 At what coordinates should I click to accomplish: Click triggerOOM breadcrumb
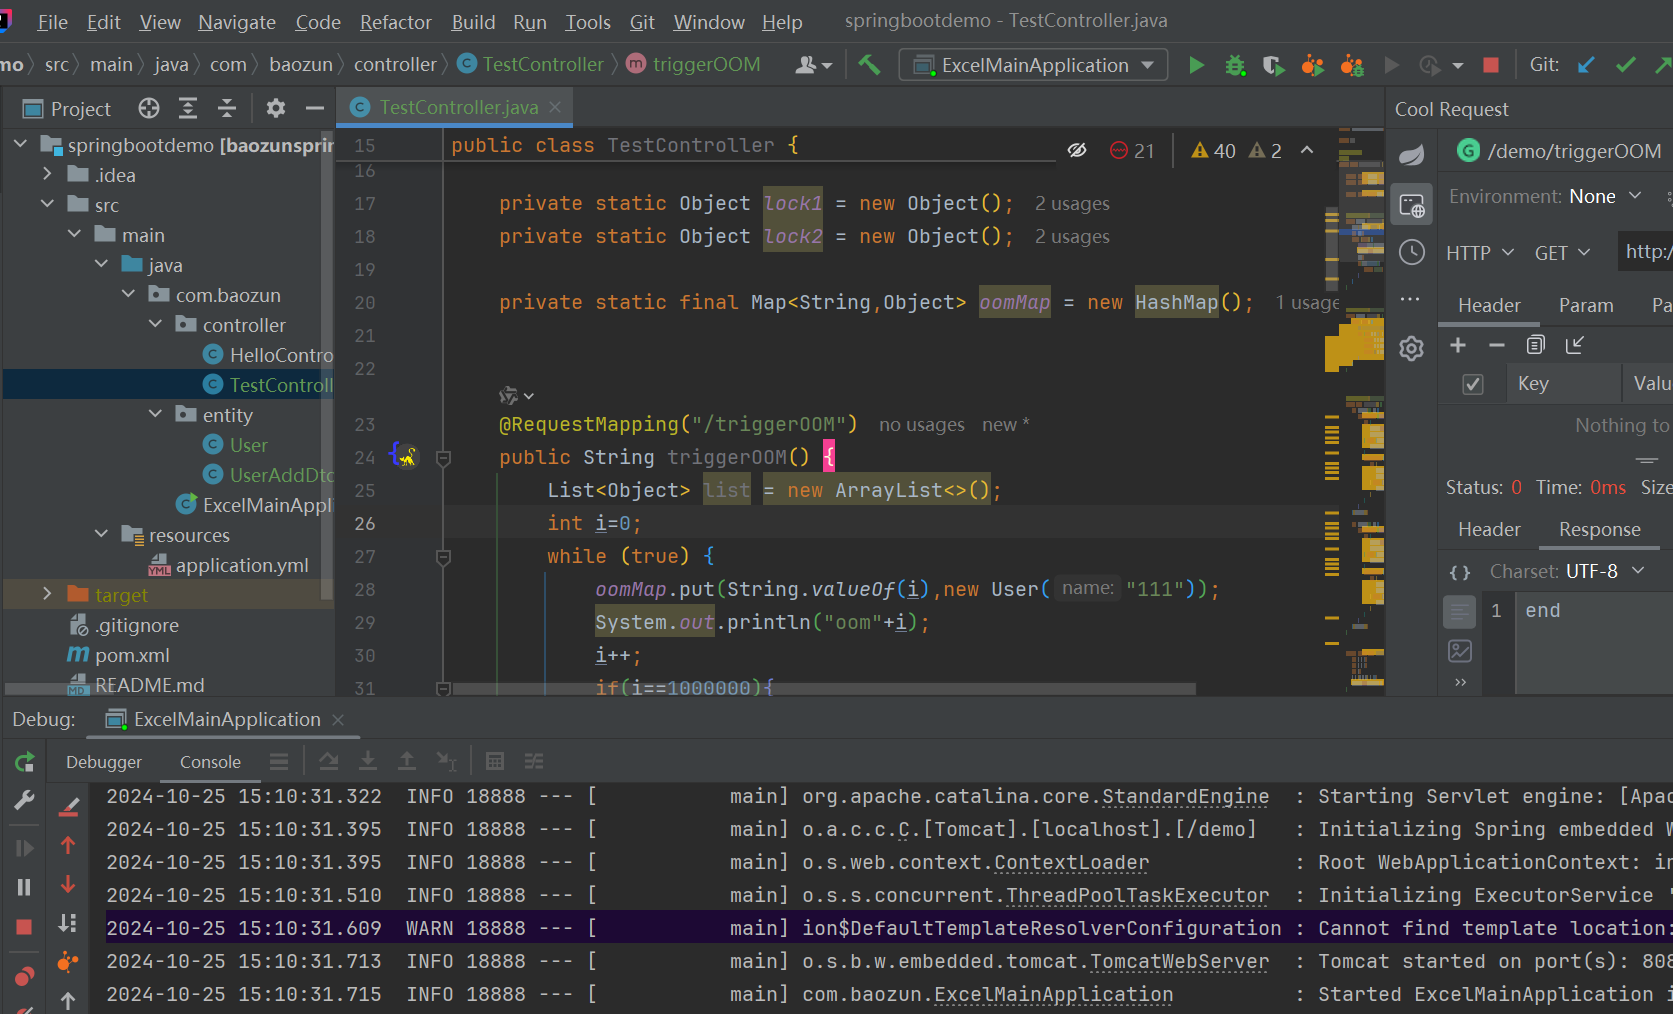(x=694, y=64)
